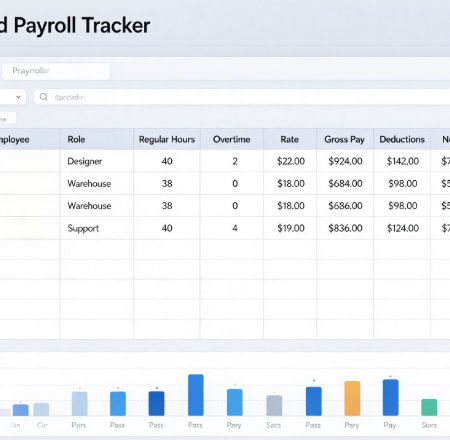Select gross pay cell $924.00
This screenshot has width=450, height=440.
[345, 161]
